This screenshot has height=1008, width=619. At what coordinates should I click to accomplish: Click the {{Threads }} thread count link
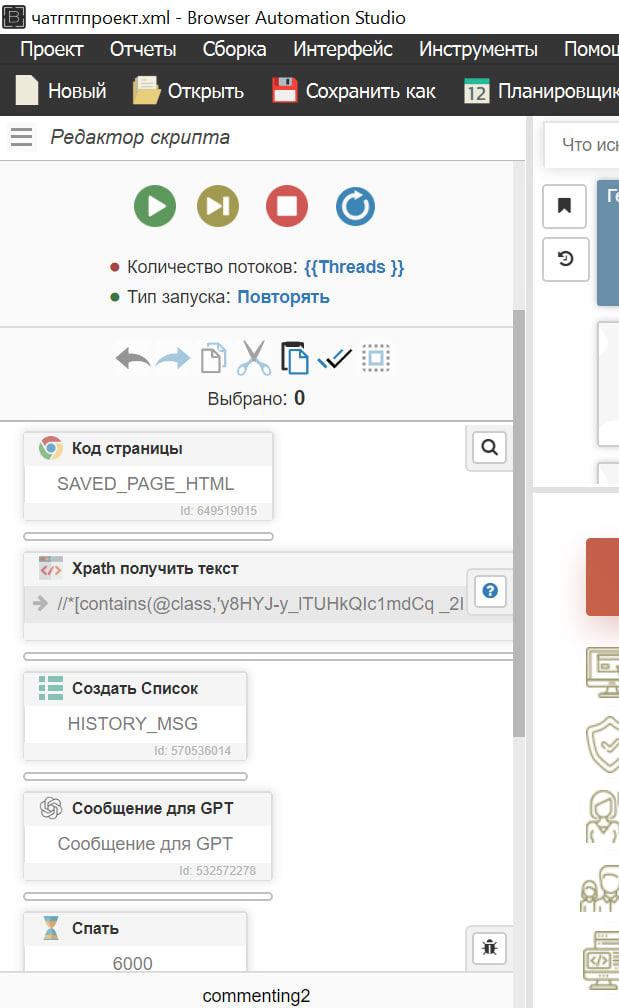point(354,267)
